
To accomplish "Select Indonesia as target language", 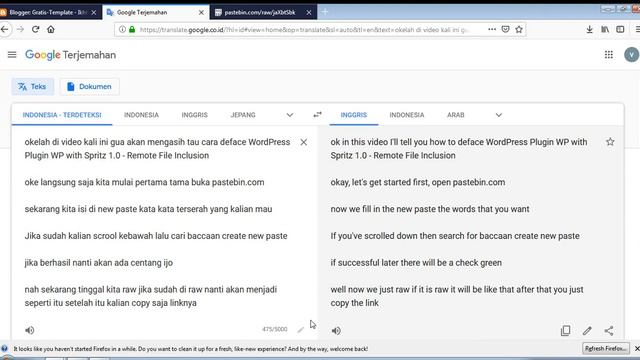I will coord(407,115).
